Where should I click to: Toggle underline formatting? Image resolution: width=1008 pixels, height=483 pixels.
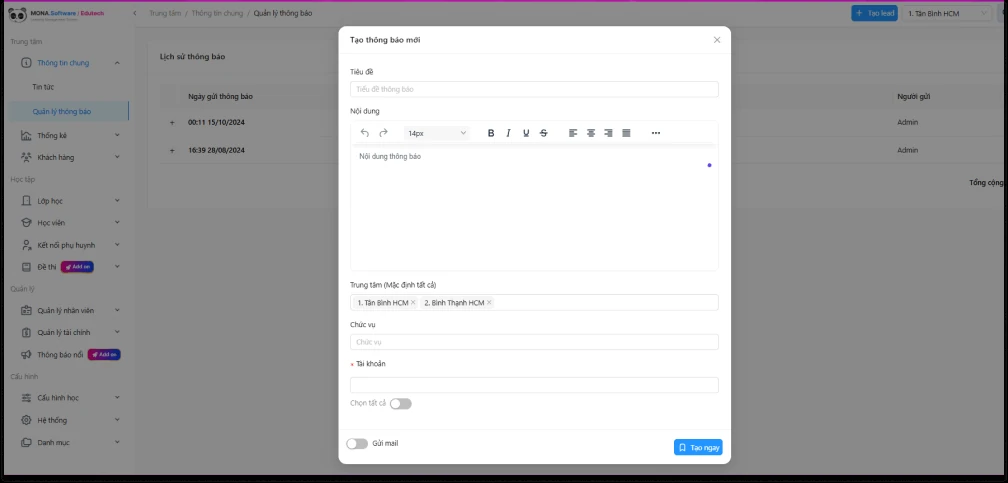526,133
